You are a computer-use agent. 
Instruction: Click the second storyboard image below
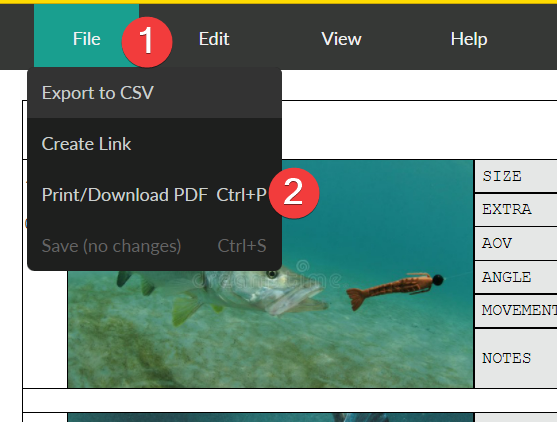(270, 417)
